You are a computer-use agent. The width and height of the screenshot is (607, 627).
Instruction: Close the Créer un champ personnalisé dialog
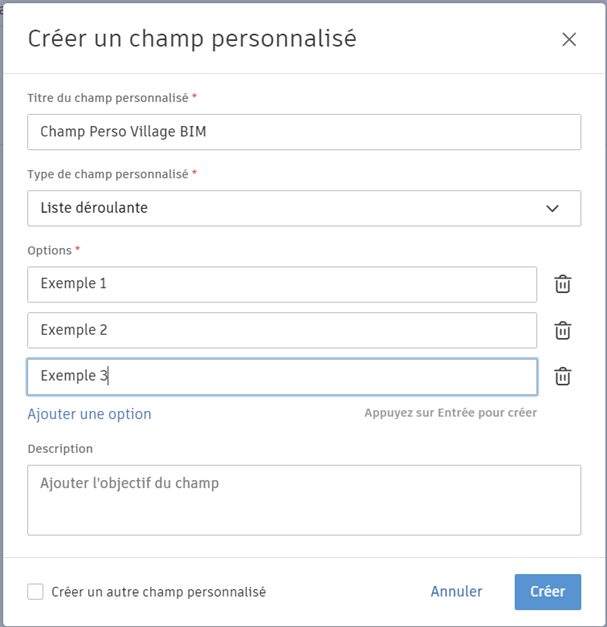(x=569, y=40)
